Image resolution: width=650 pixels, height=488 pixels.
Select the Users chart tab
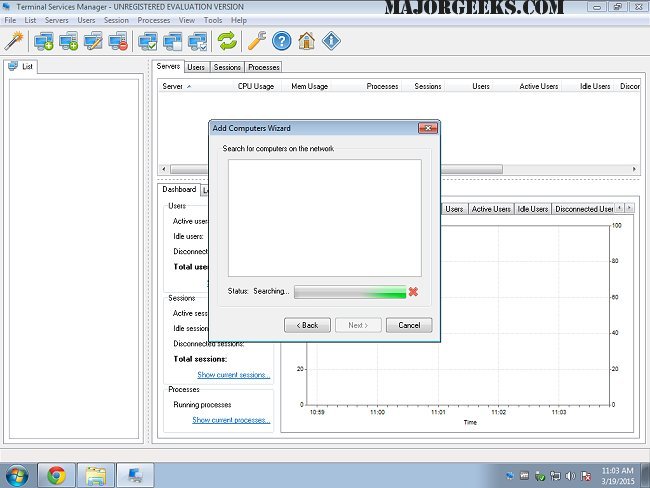(x=454, y=209)
